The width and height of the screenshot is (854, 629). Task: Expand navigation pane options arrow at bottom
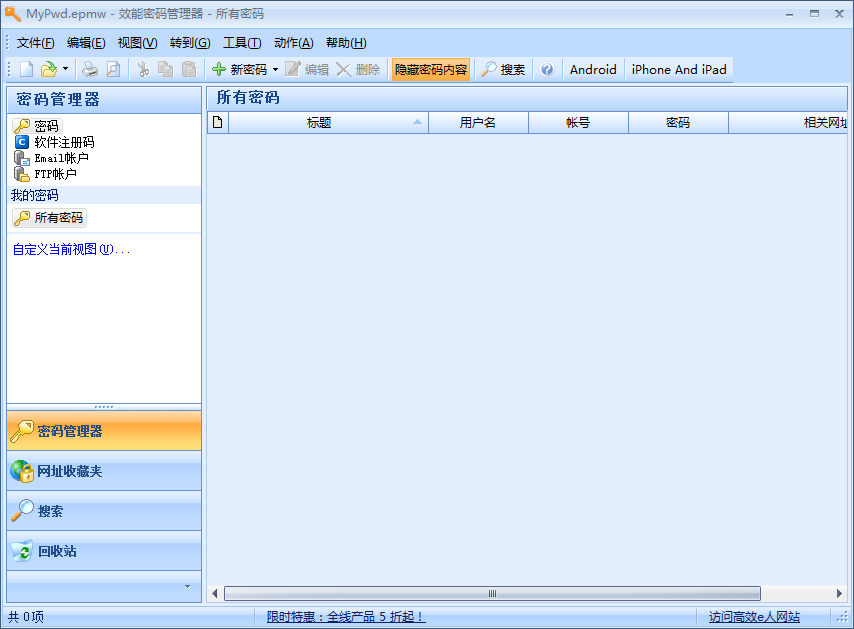tap(187, 586)
